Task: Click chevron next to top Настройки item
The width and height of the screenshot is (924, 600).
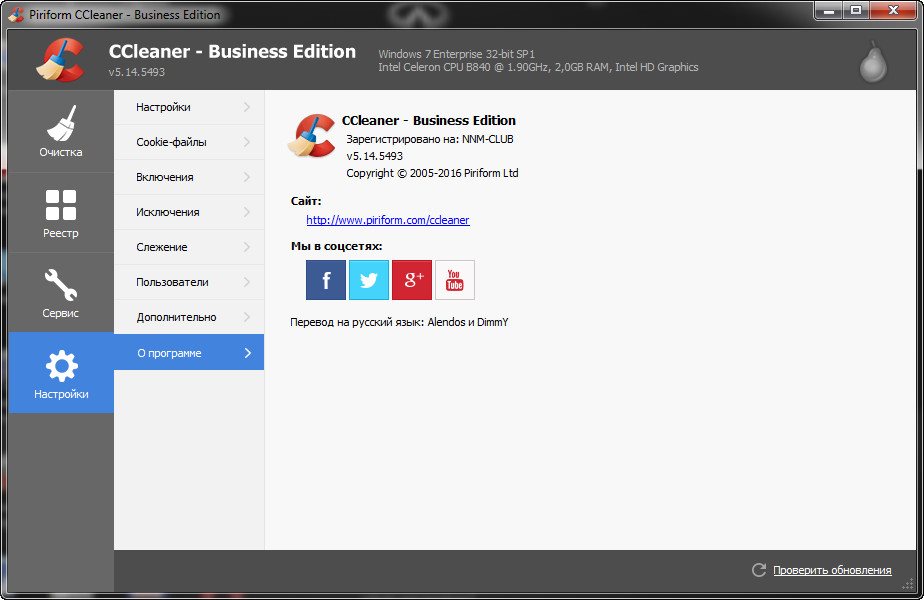Action: coord(247,107)
